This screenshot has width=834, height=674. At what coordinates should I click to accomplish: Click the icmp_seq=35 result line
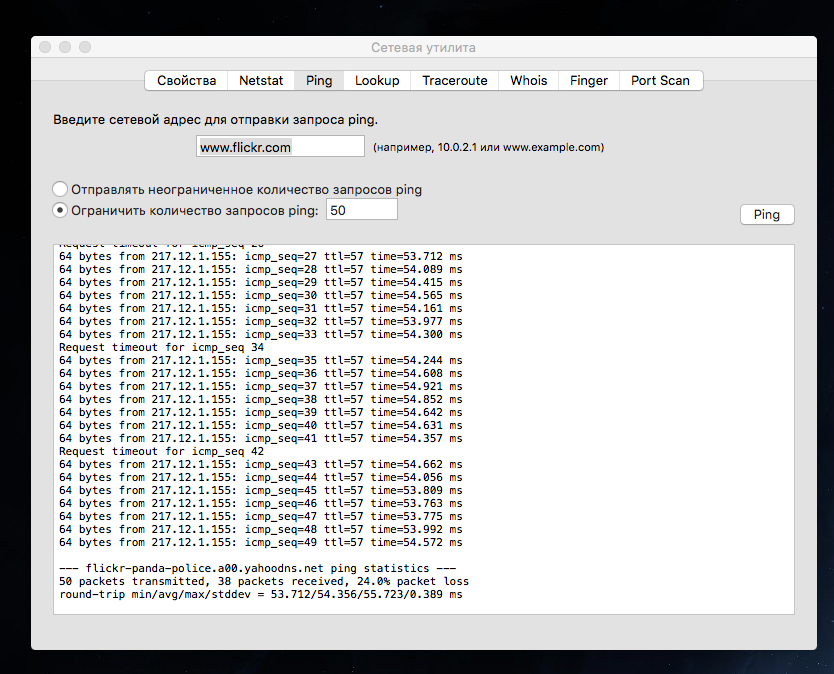pyautogui.click(x=261, y=361)
